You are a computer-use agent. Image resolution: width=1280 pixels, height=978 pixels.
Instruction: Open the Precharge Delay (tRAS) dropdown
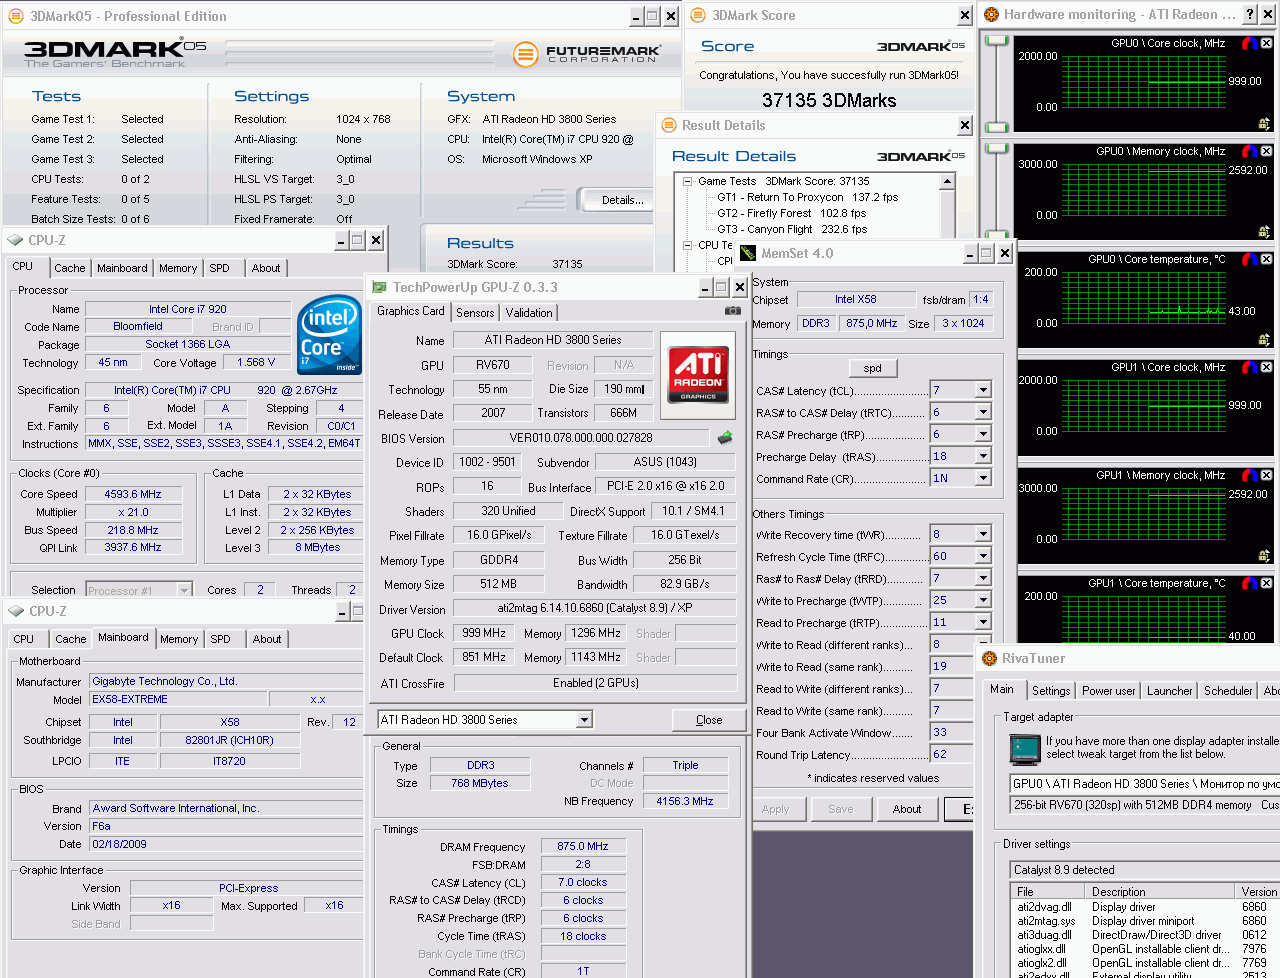click(983, 456)
